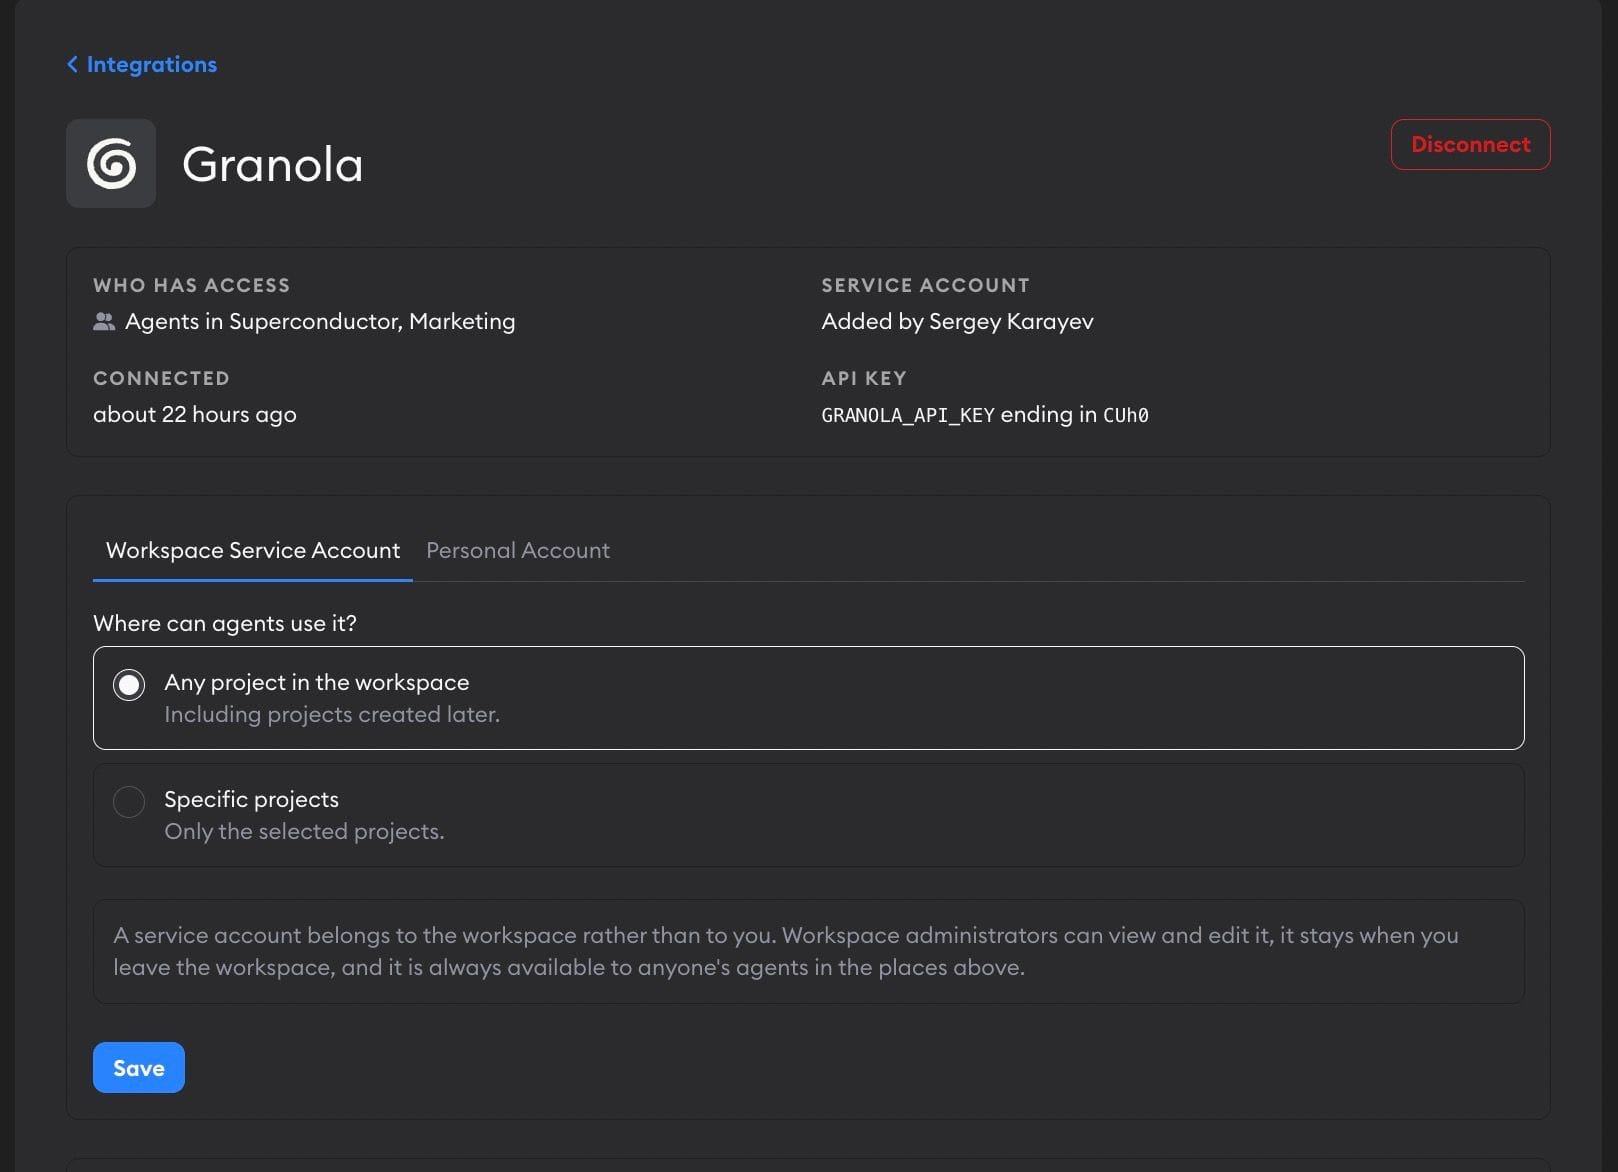Click 'Where can agents use it?' label
This screenshot has height=1172, width=1618.
(x=225, y=623)
